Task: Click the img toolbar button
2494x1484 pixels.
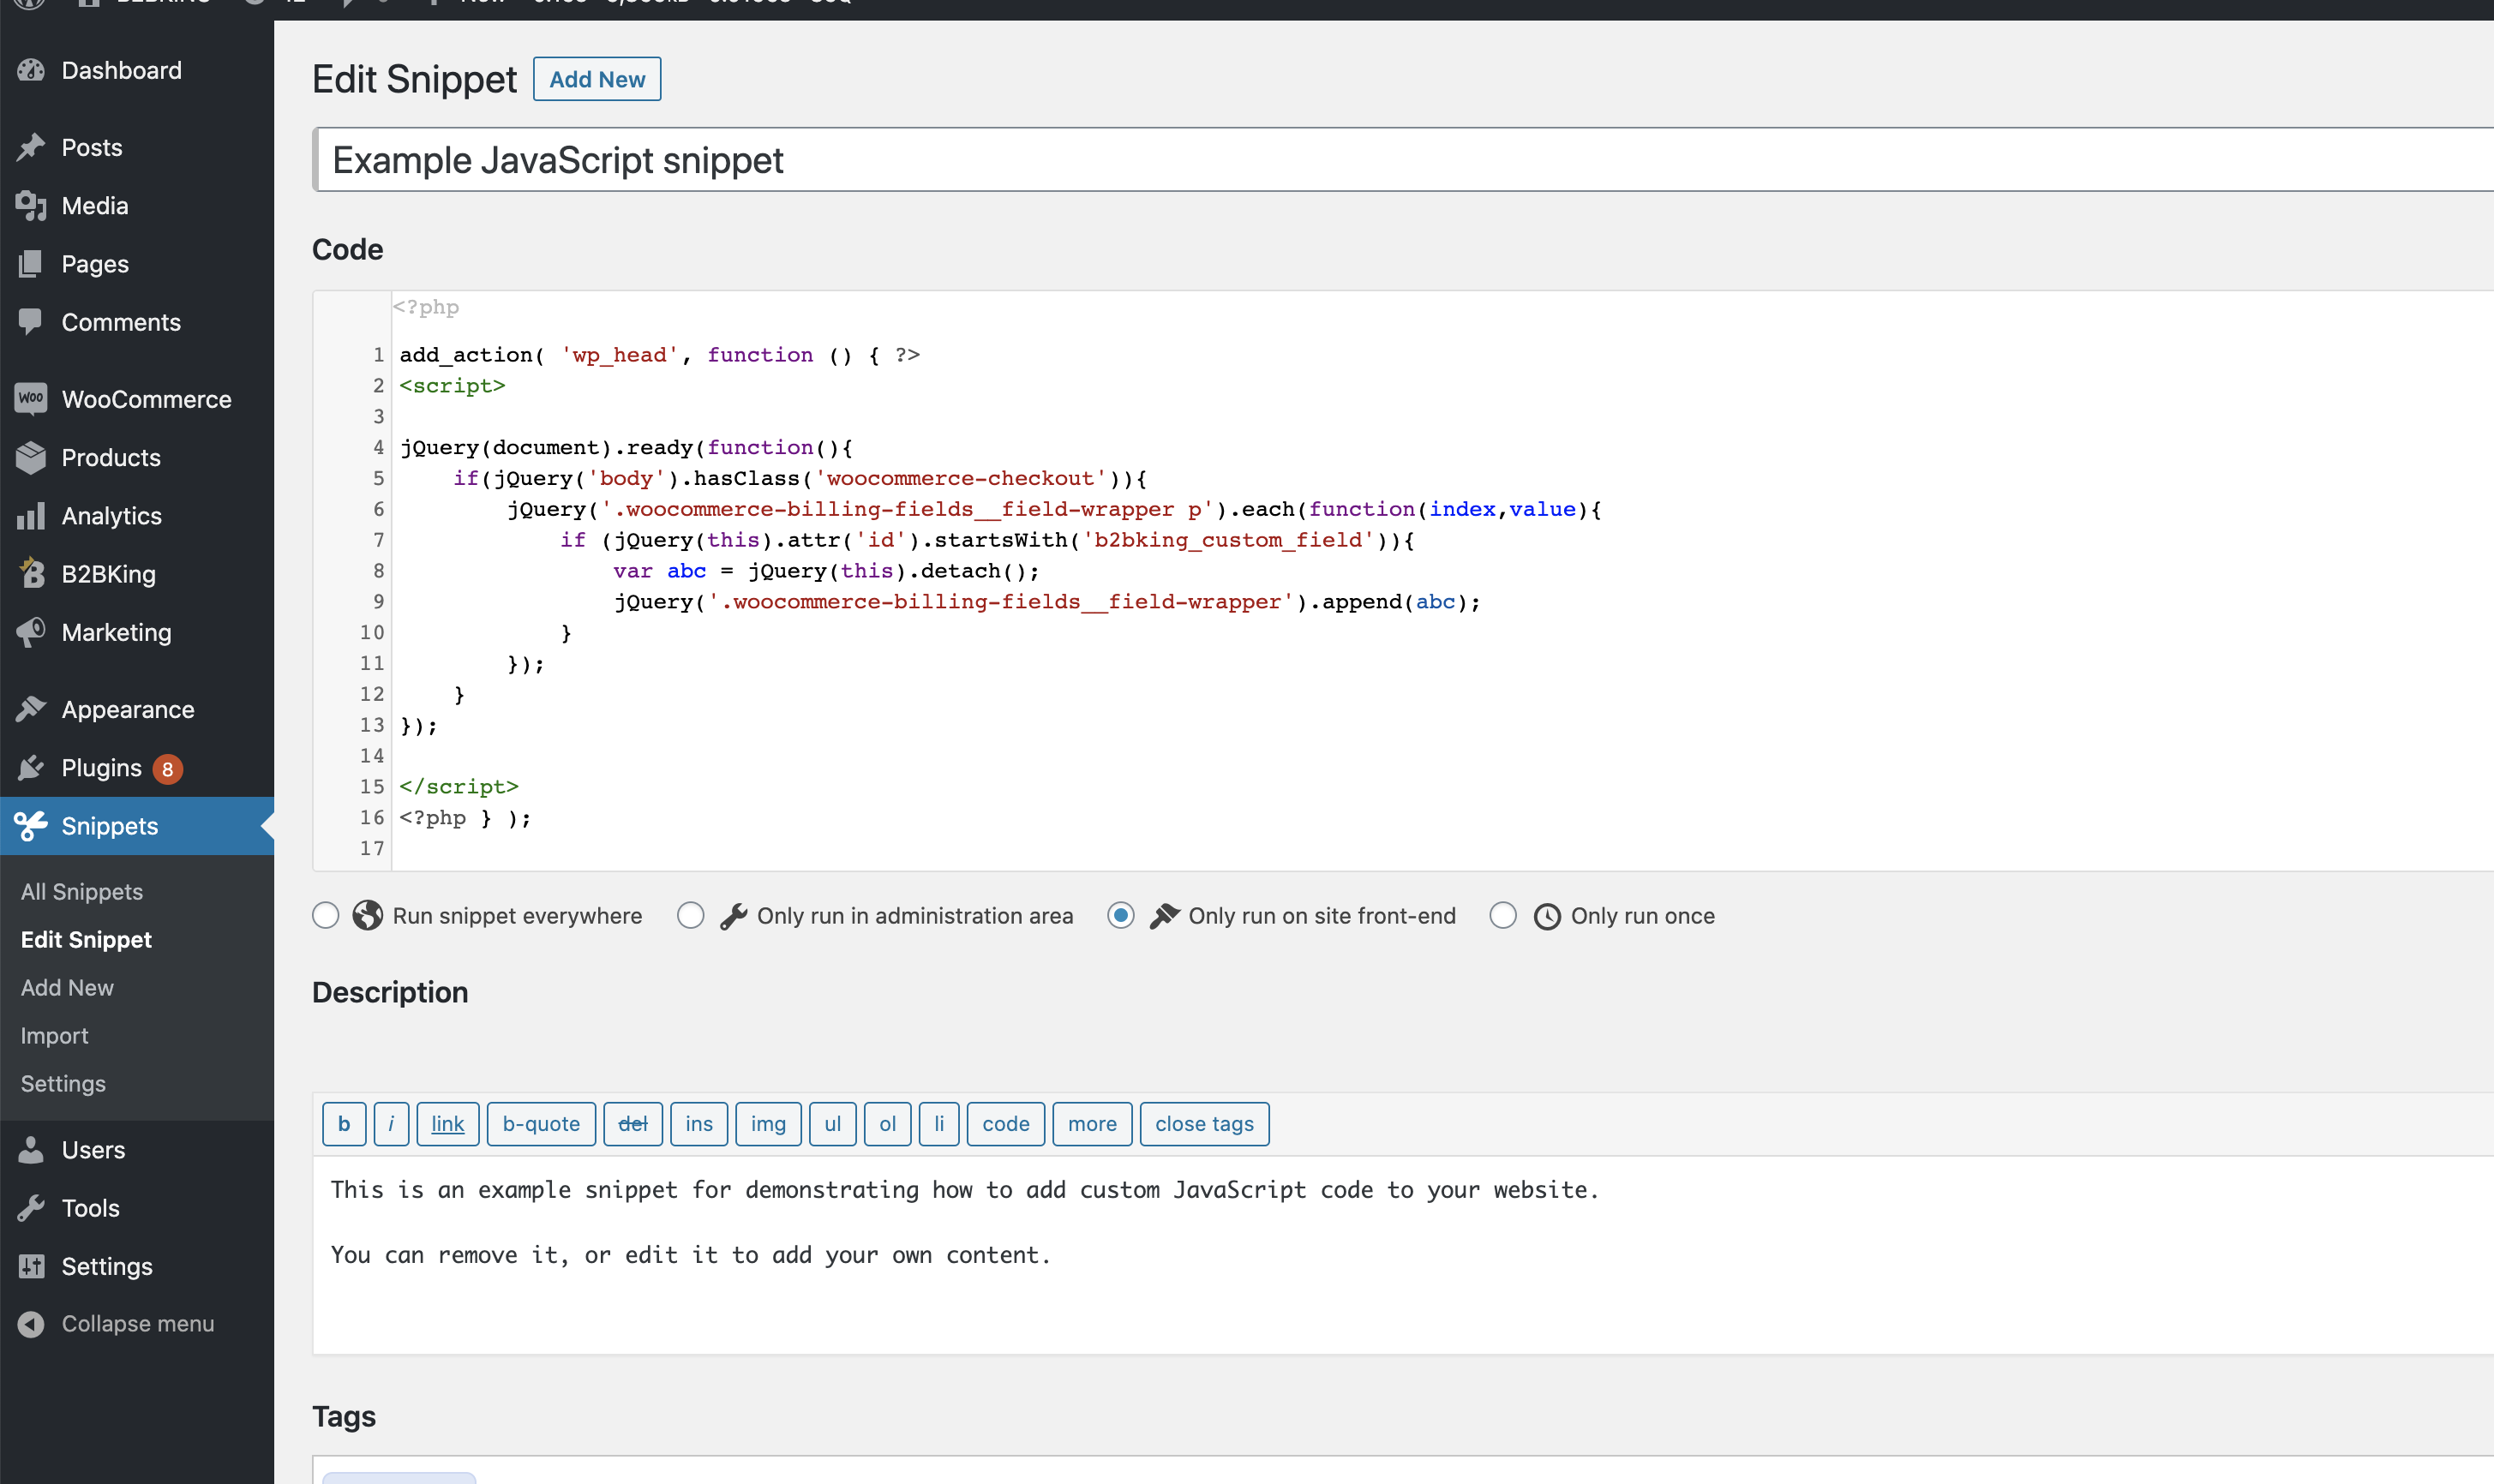Action: click(x=768, y=1124)
